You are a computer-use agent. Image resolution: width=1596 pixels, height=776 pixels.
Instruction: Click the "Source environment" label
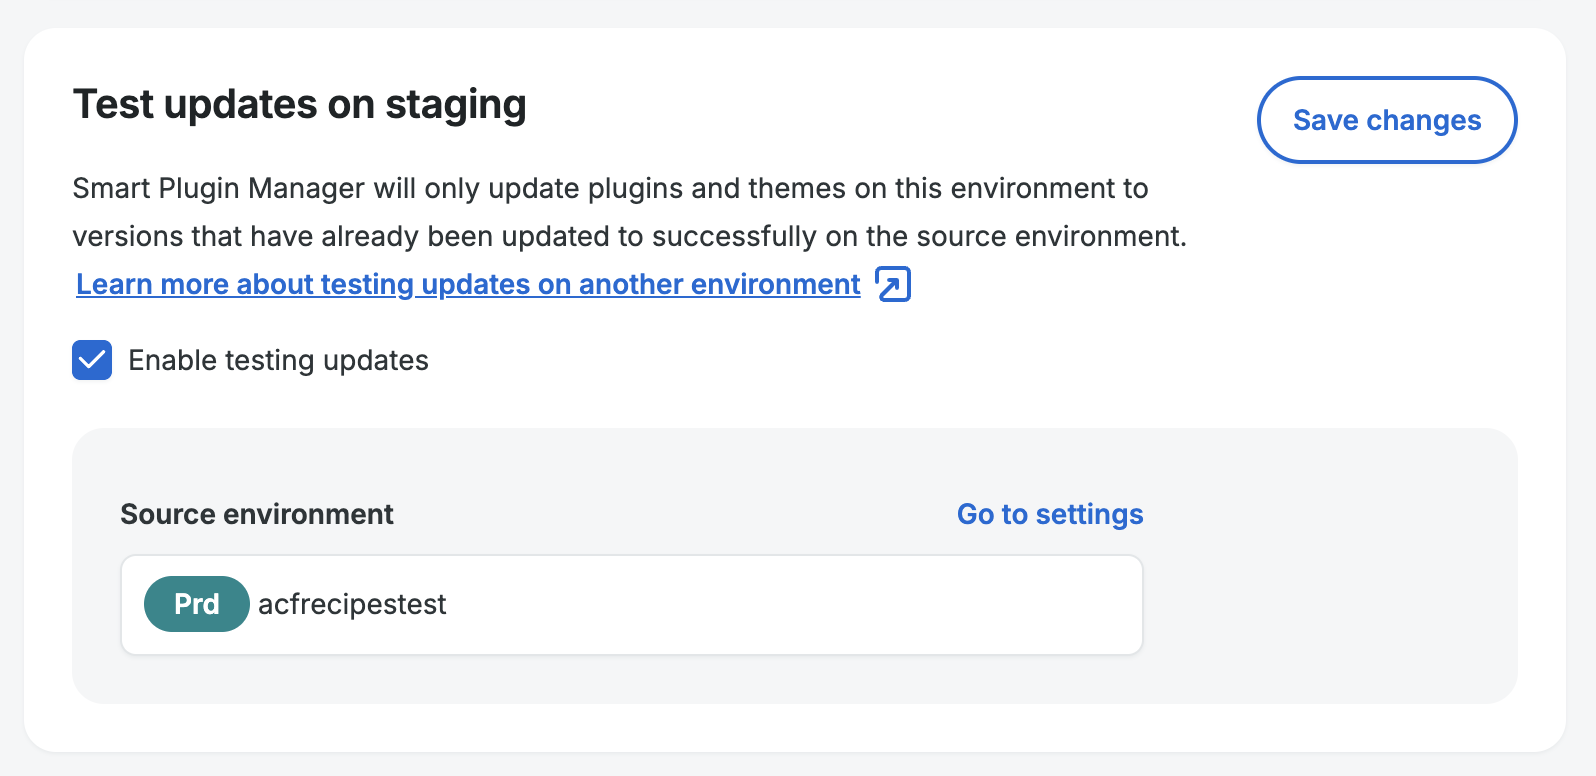257,514
